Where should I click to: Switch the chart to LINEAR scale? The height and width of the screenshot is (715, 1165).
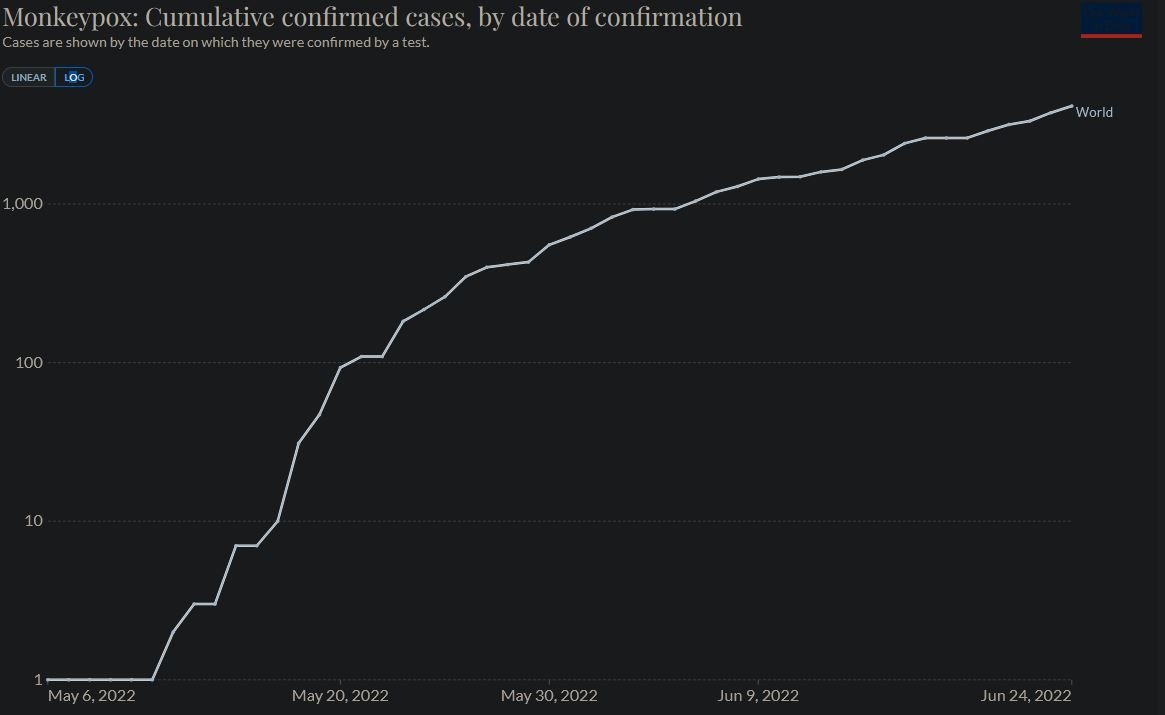(x=29, y=78)
